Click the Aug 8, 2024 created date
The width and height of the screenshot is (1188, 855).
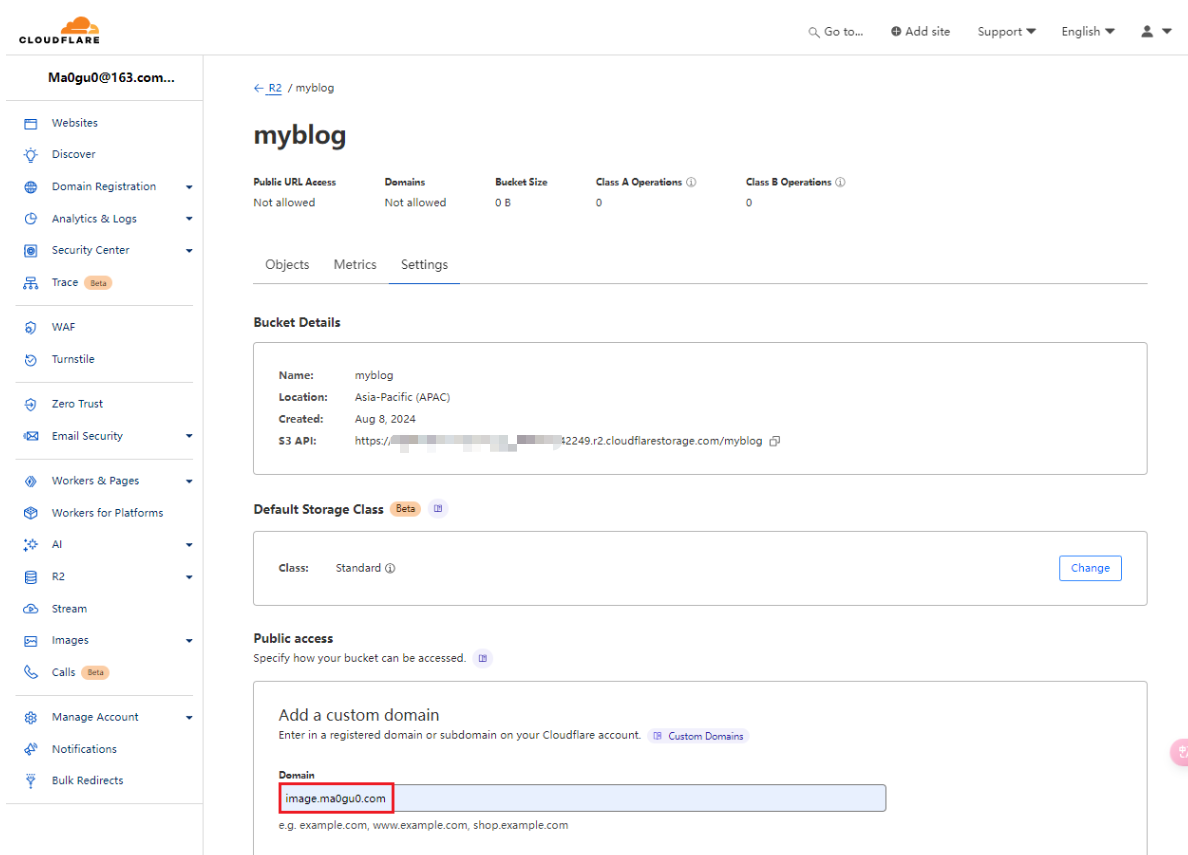point(385,419)
